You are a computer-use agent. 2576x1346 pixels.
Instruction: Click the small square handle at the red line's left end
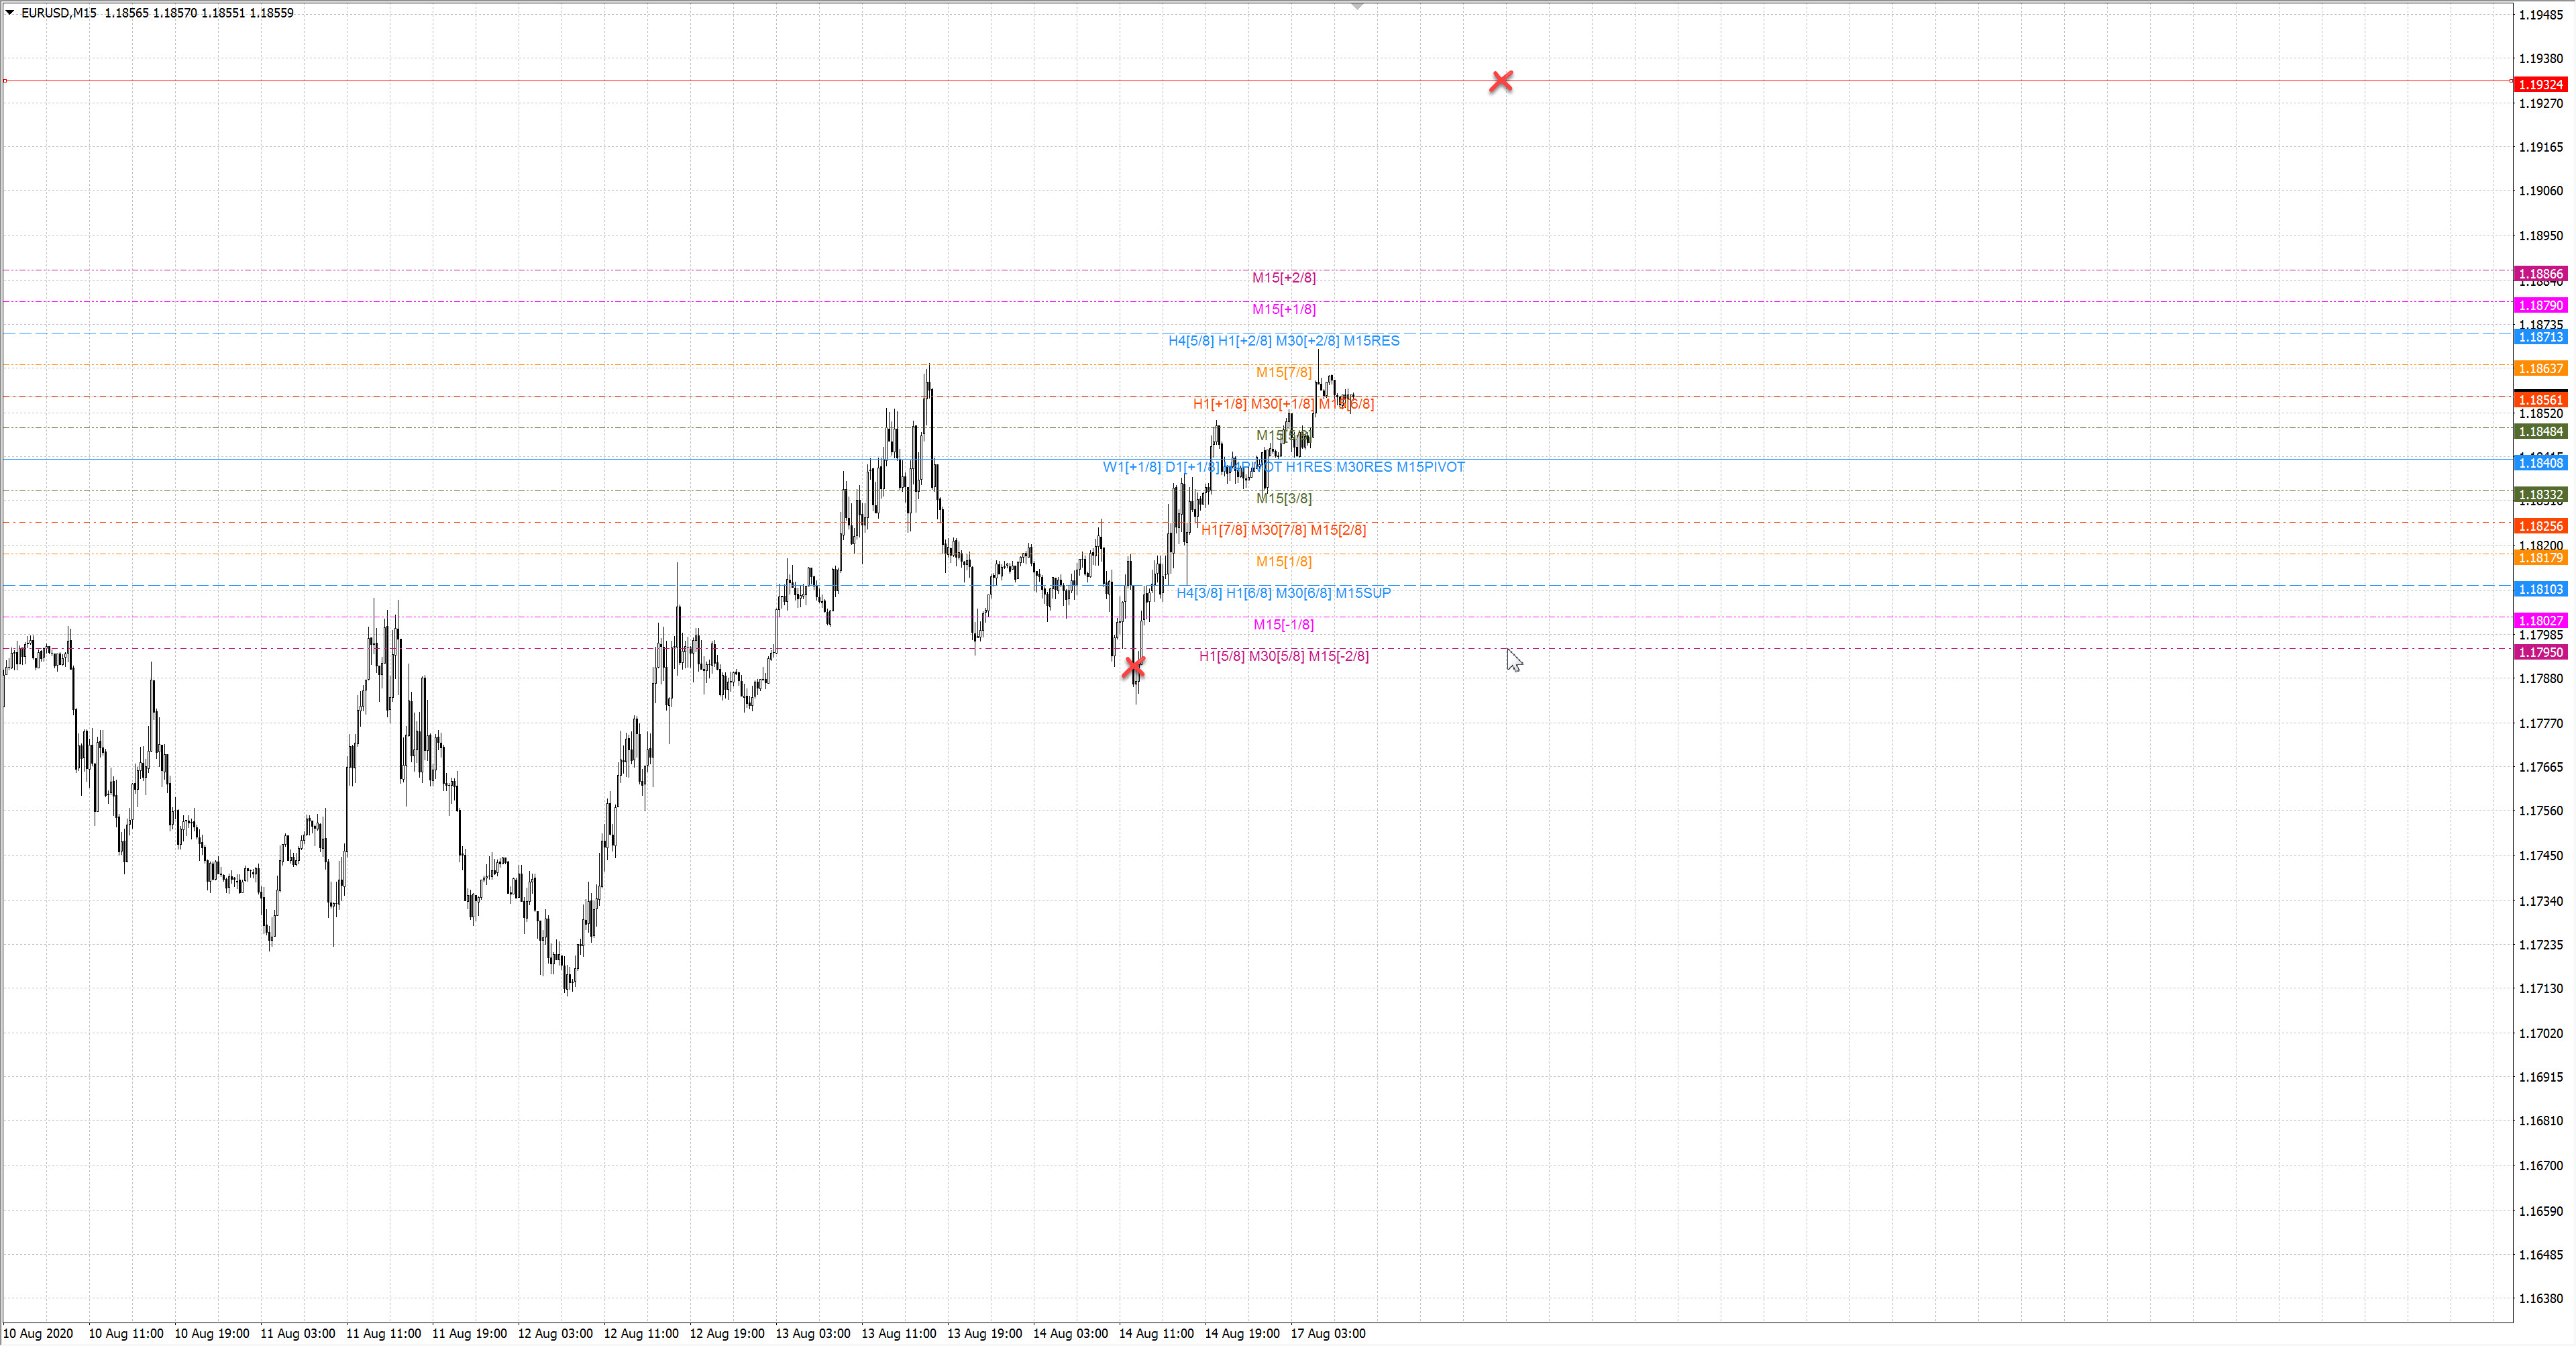(x=5, y=81)
